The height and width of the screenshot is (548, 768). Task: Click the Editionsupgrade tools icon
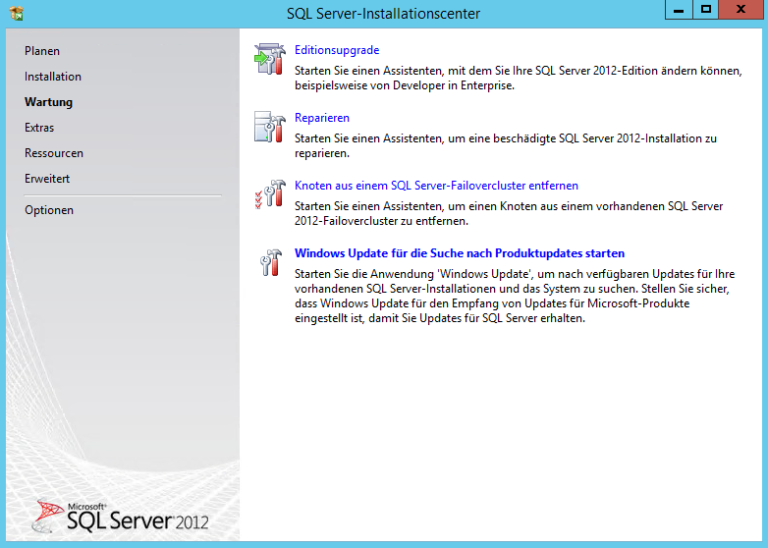269,59
